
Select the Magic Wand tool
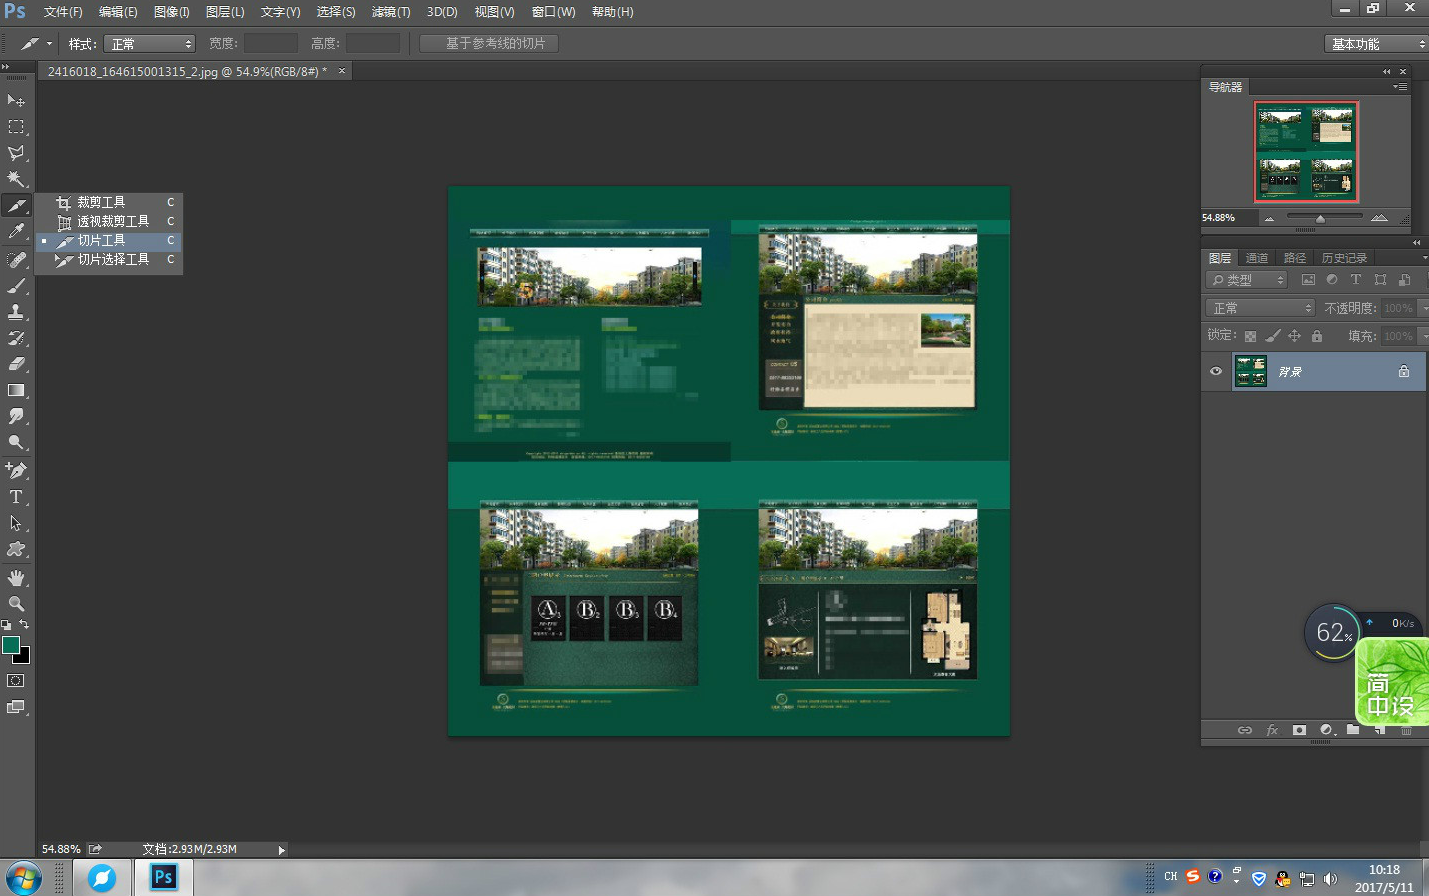point(16,179)
